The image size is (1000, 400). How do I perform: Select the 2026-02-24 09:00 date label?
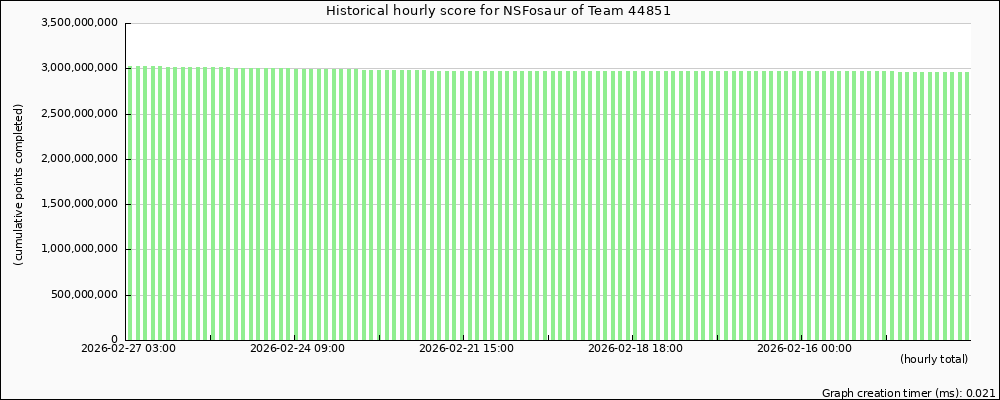[297, 349]
